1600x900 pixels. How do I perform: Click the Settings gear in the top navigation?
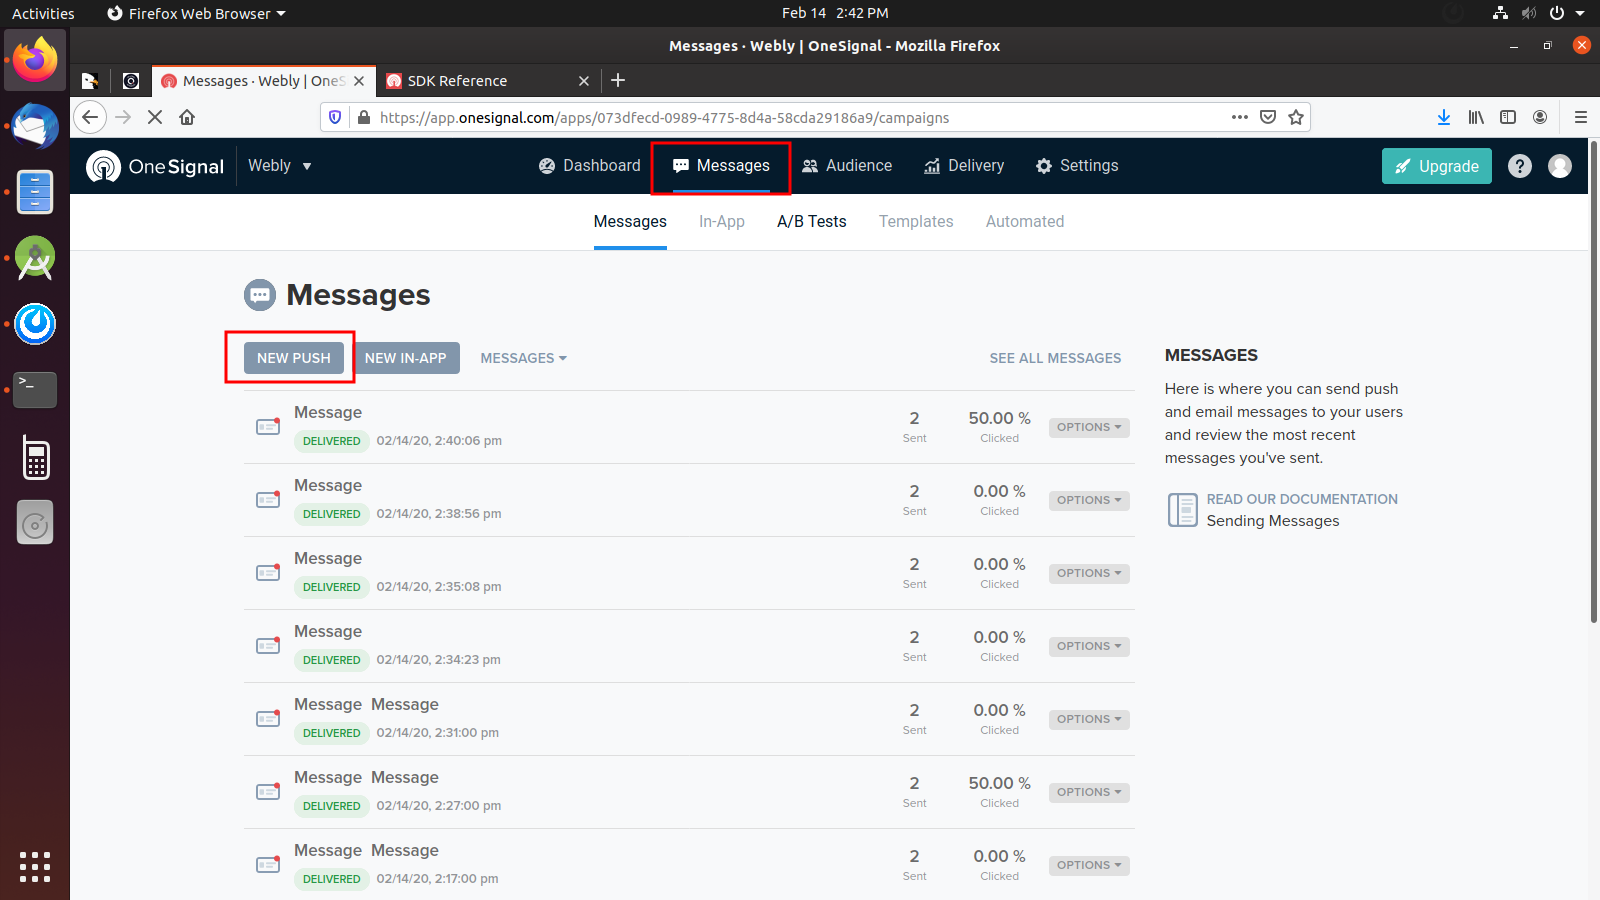tap(1043, 166)
